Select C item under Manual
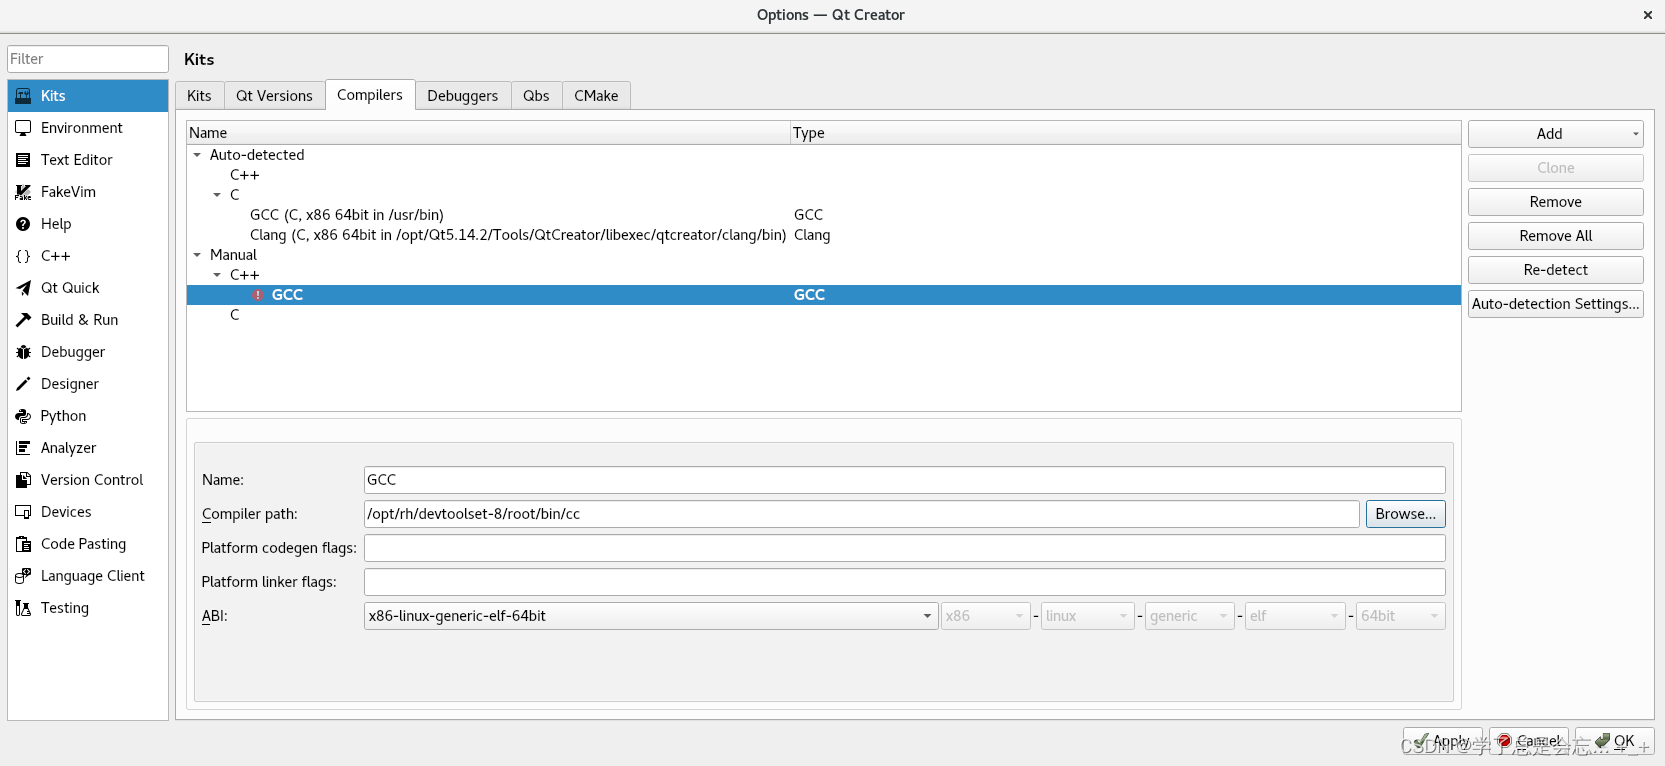This screenshot has height=766, width=1665. (235, 315)
